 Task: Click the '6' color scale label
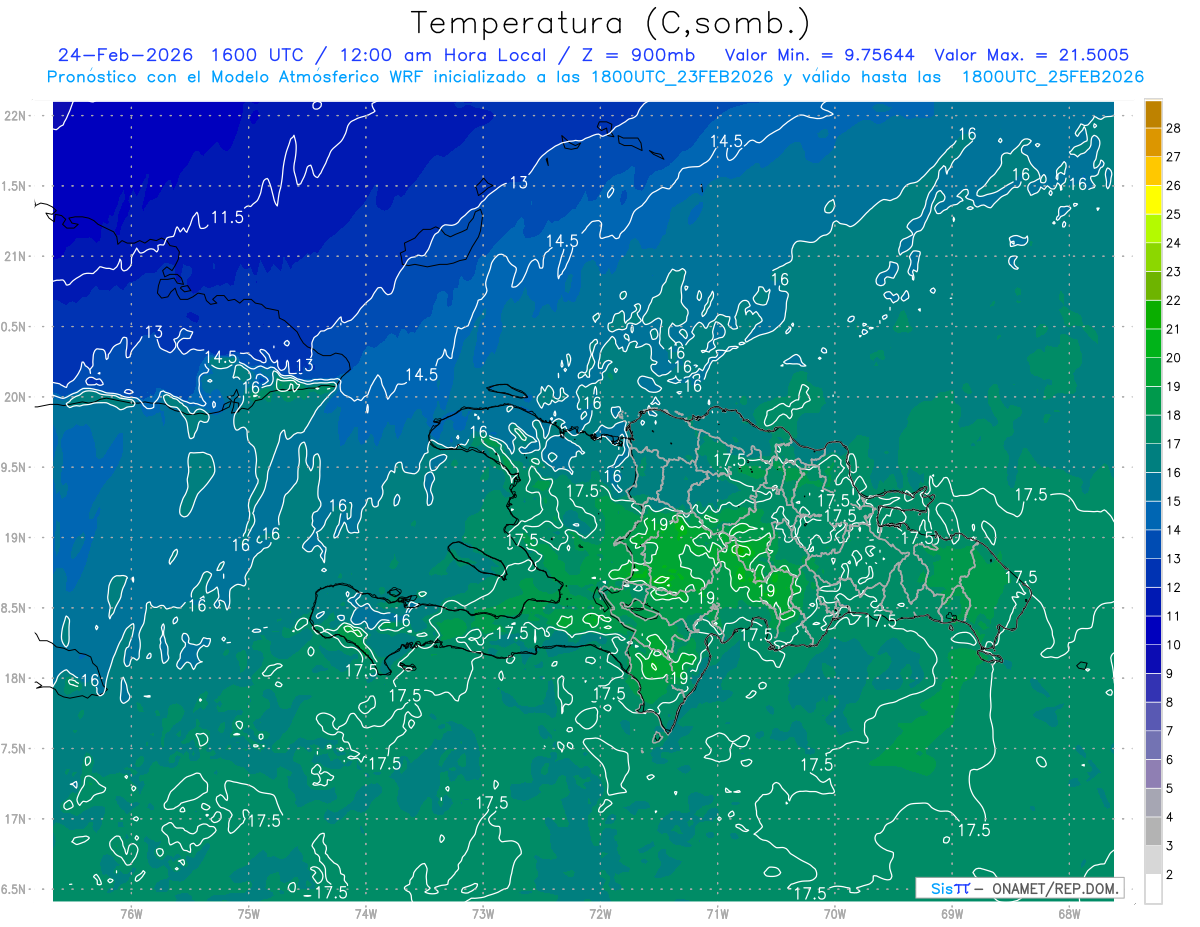tap(1171, 760)
